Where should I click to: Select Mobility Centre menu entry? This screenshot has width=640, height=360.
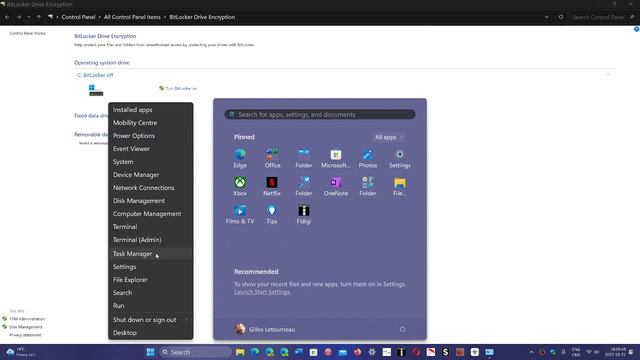coord(151,123)
